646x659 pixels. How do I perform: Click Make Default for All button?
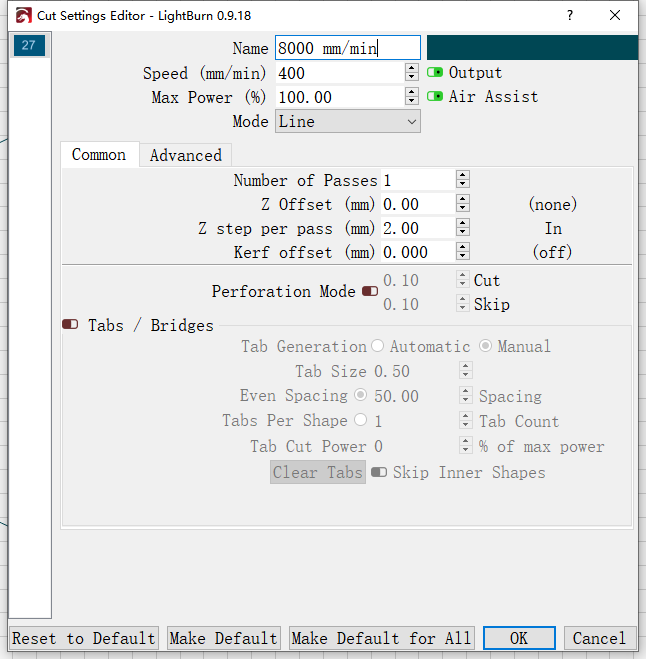[382, 638]
